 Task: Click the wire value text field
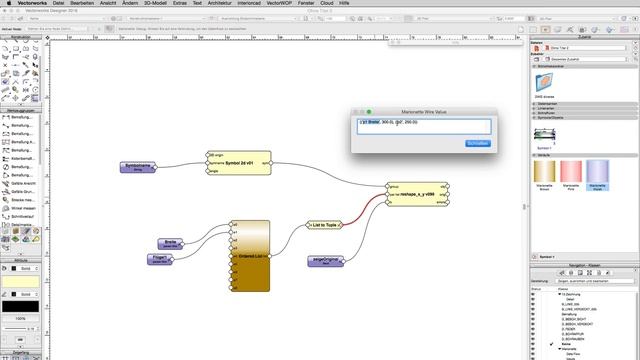(x=424, y=127)
